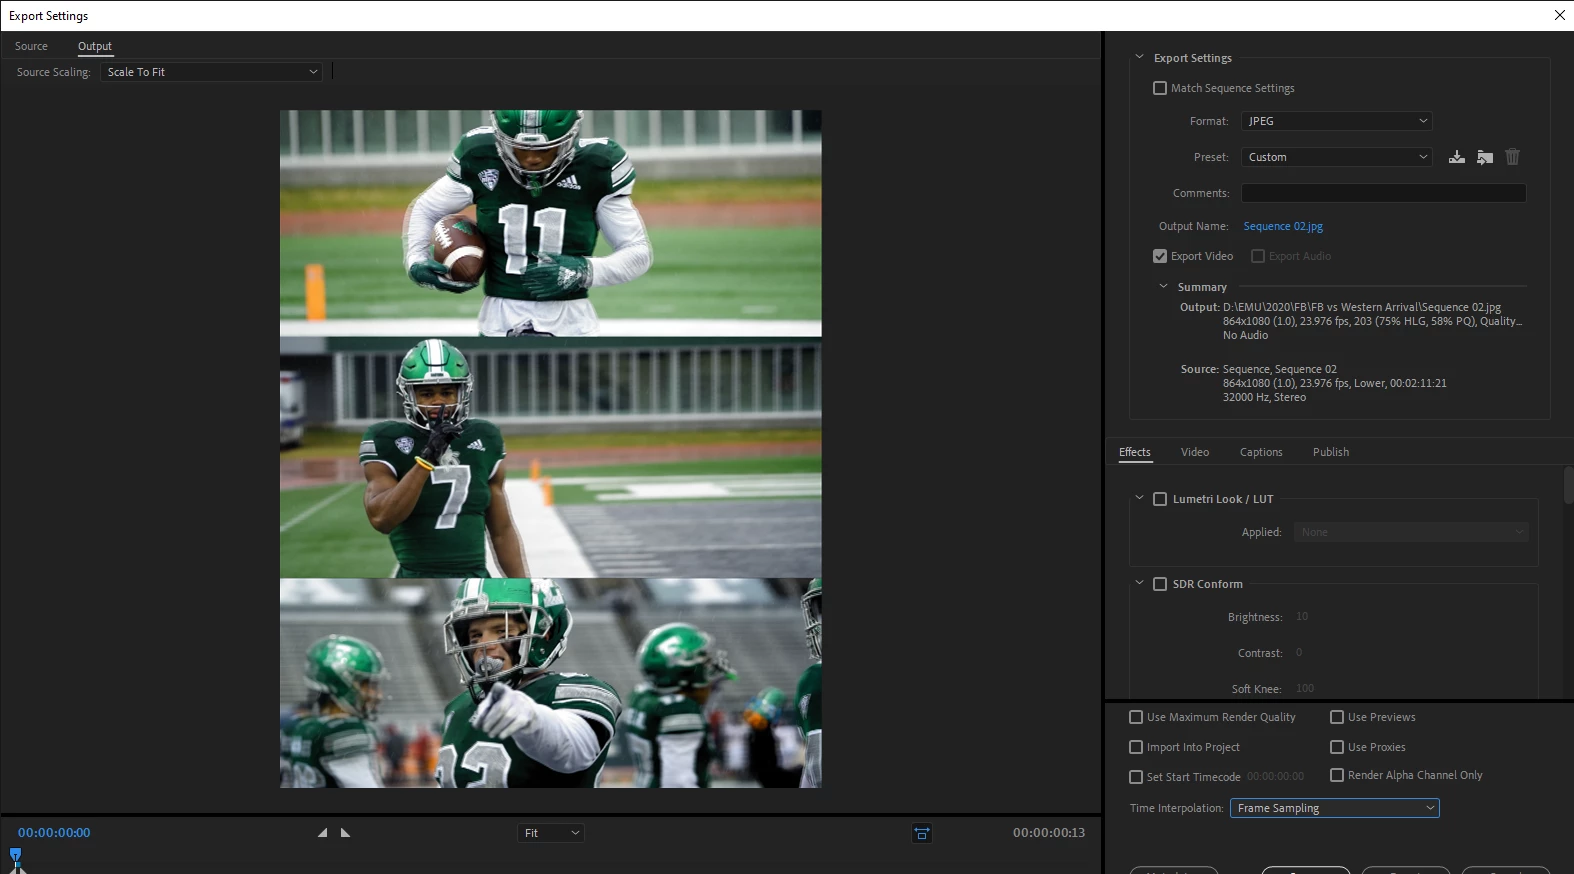The width and height of the screenshot is (1574, 874).
Task: Switch to the Source tab
Action: pyautogui.click(x=31, y=46)
